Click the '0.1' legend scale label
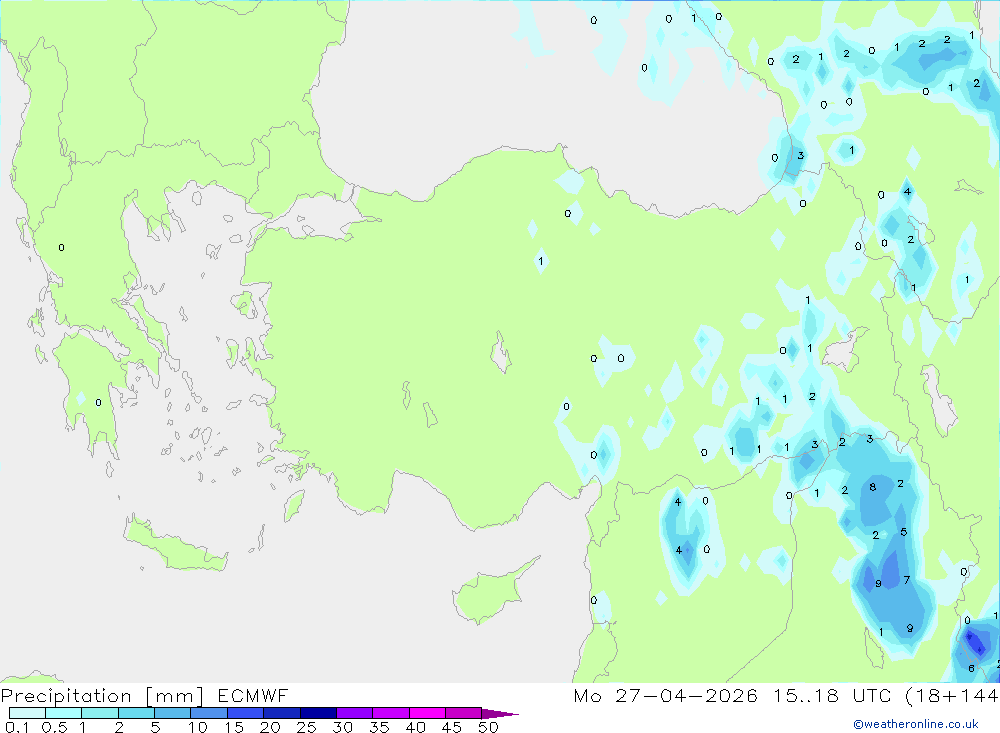The height and width of the screenshot is (733, 1000). point(17,727)
